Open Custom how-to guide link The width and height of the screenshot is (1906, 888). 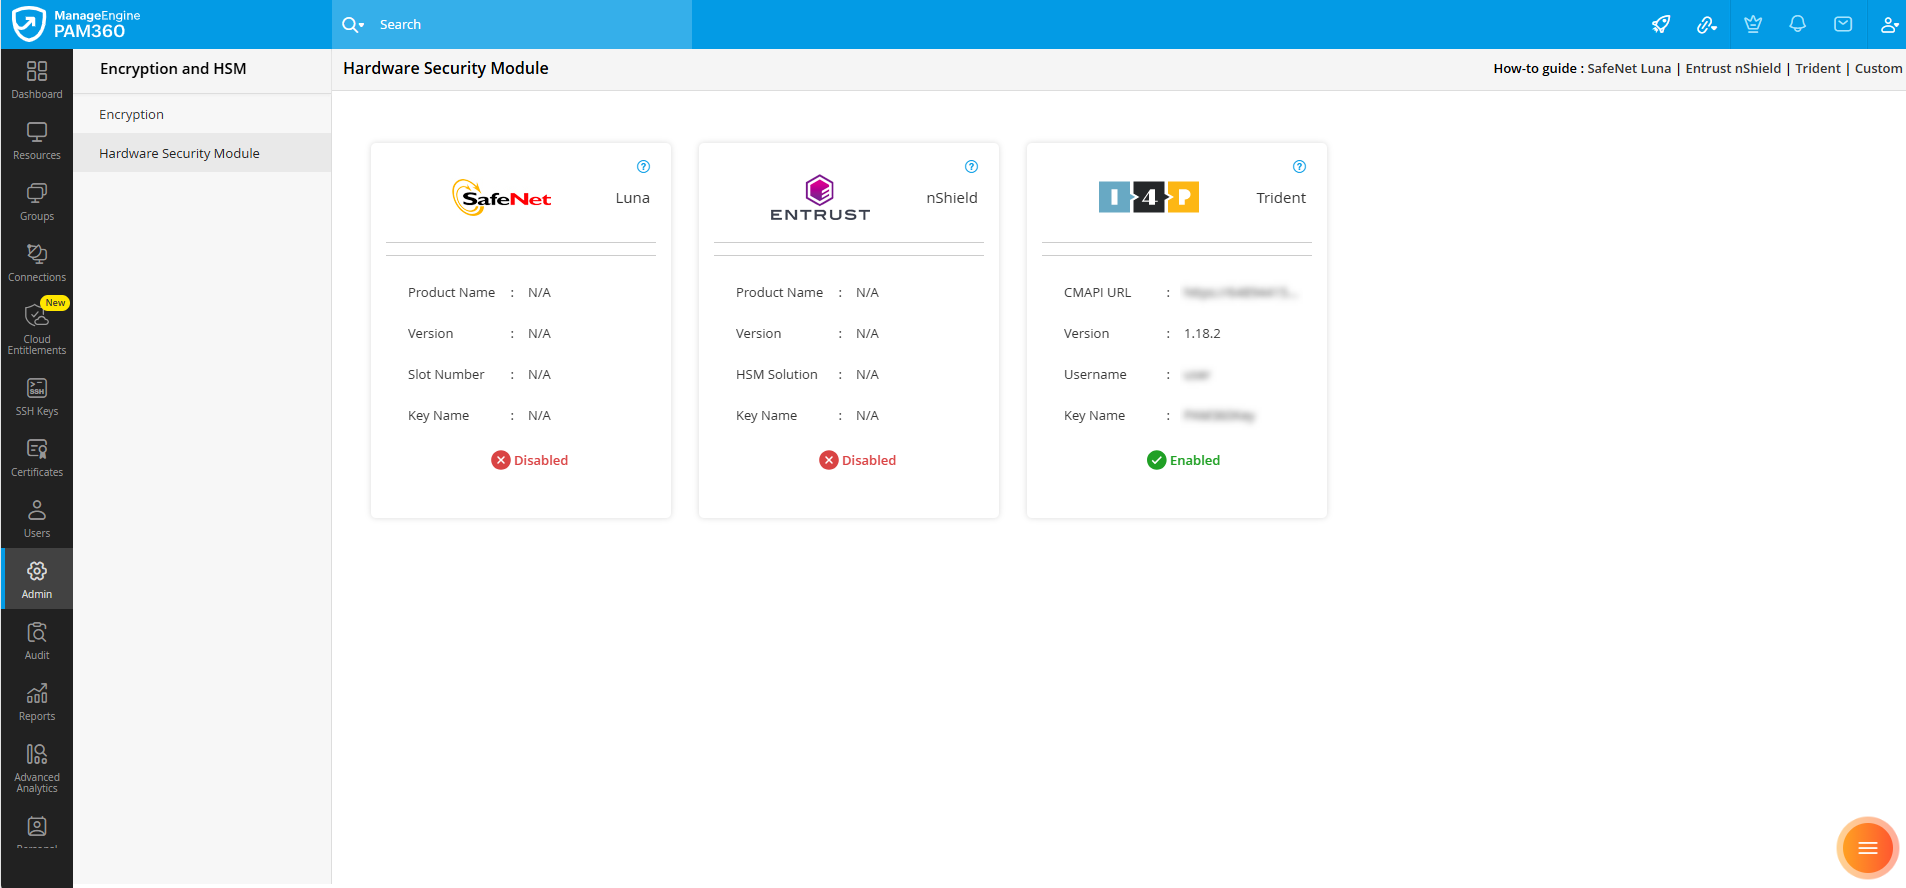[x=1878, y=69]
